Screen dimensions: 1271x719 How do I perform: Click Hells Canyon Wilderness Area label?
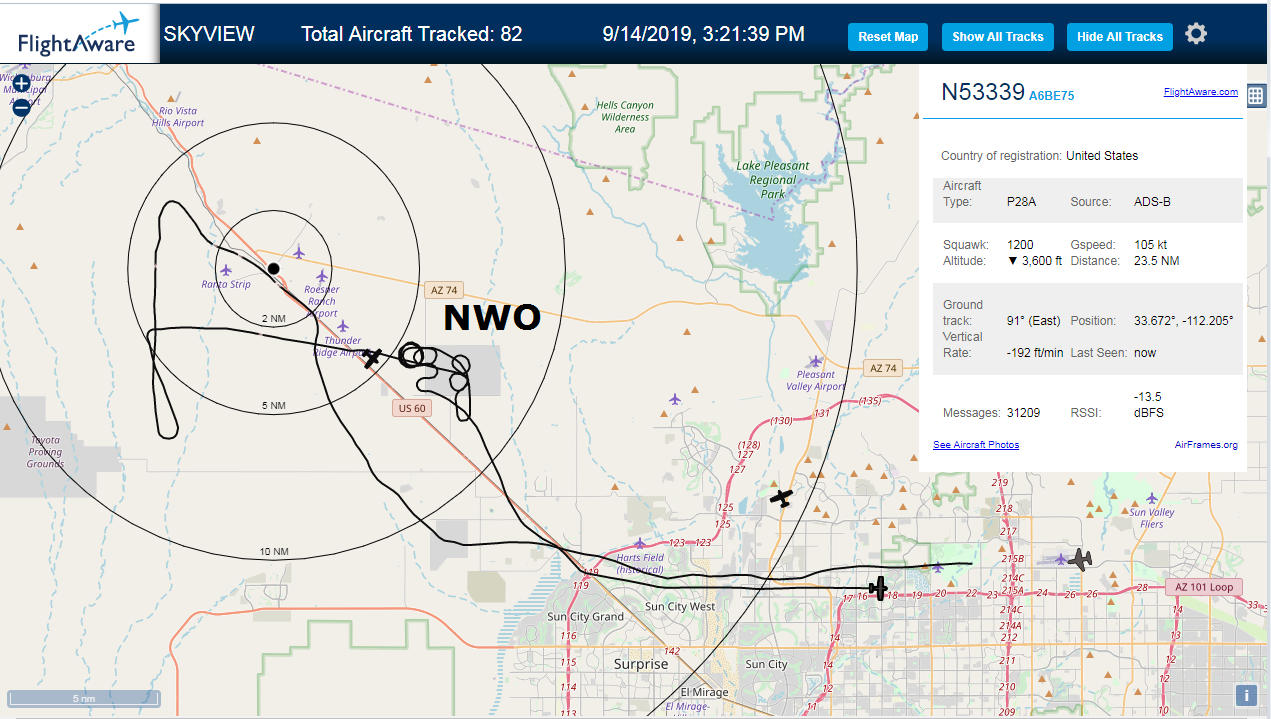coord(625,117)
